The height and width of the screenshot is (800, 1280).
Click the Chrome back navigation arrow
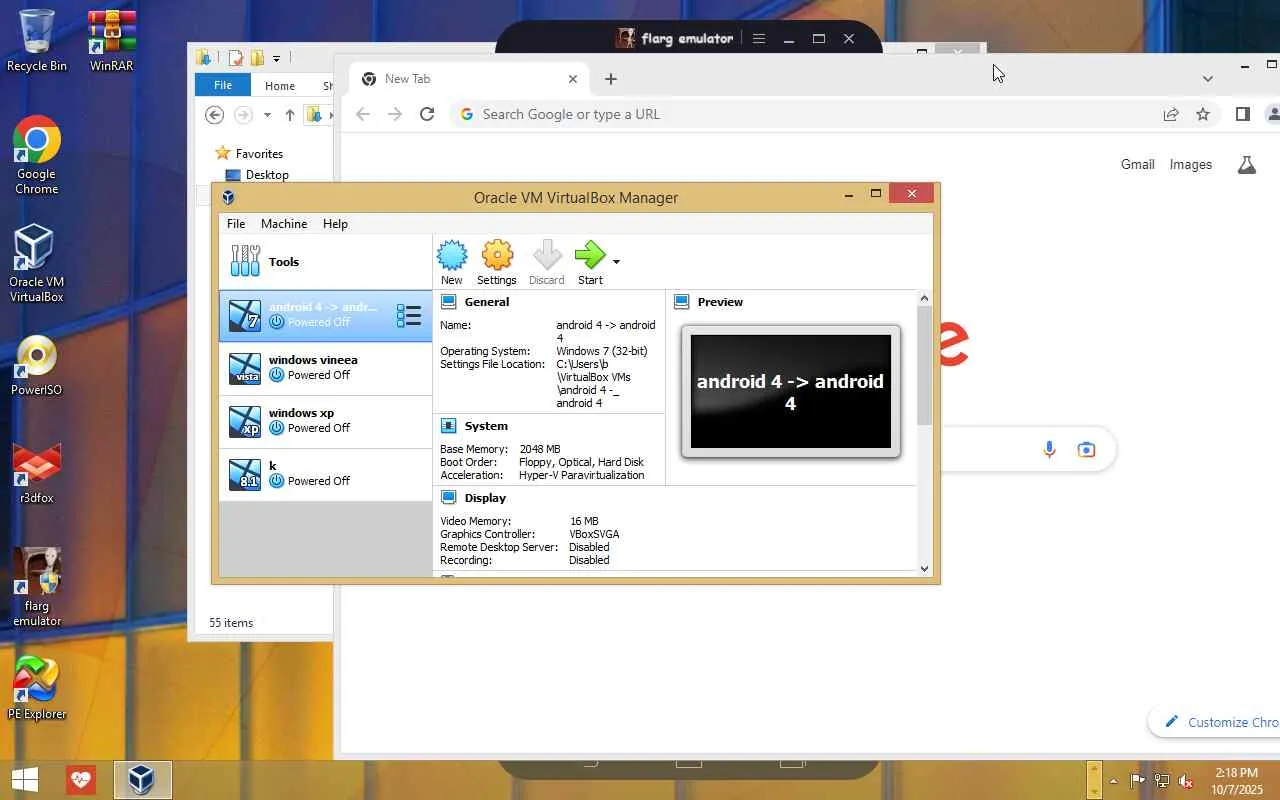(x=363, y=114)
